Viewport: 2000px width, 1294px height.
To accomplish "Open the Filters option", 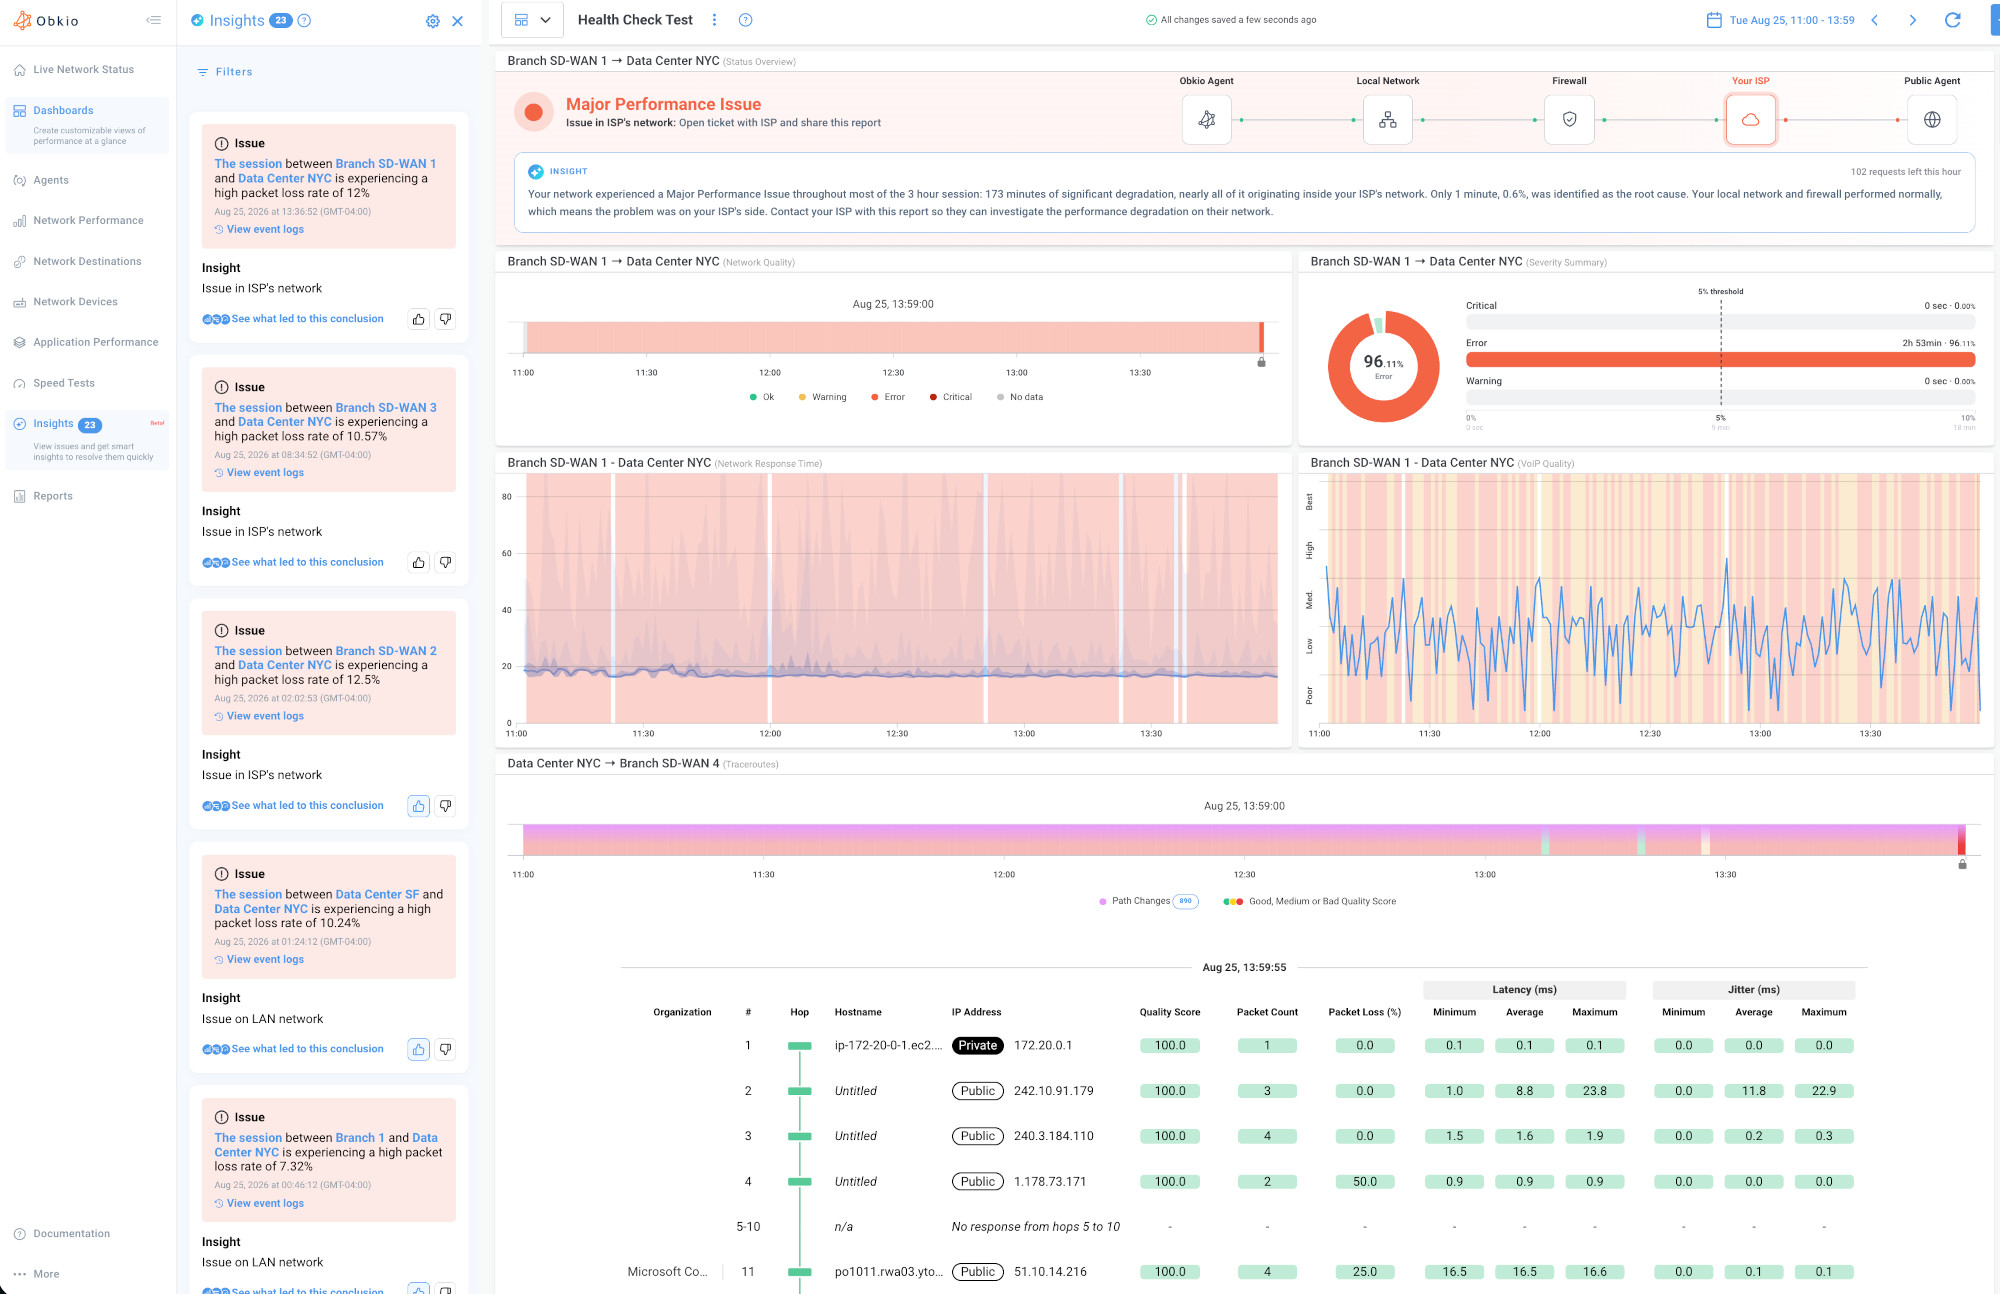I will point(225,72).
